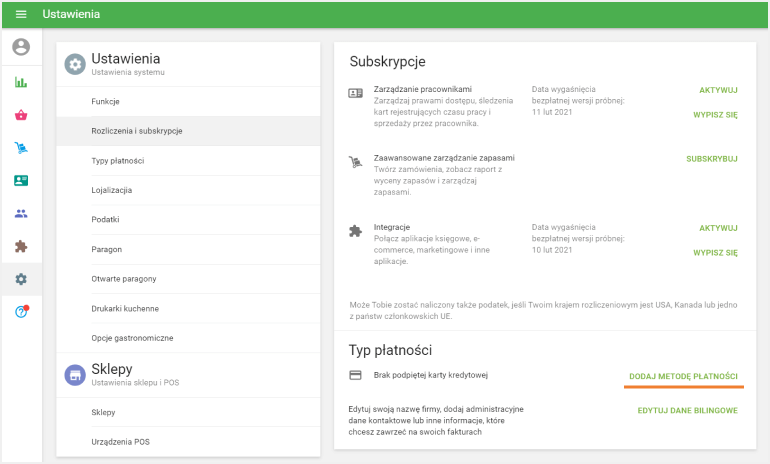Image resolution: width=770 pixels, height=464 pixels.
Task: Open Sklepy list item
Action: (189, 412)
